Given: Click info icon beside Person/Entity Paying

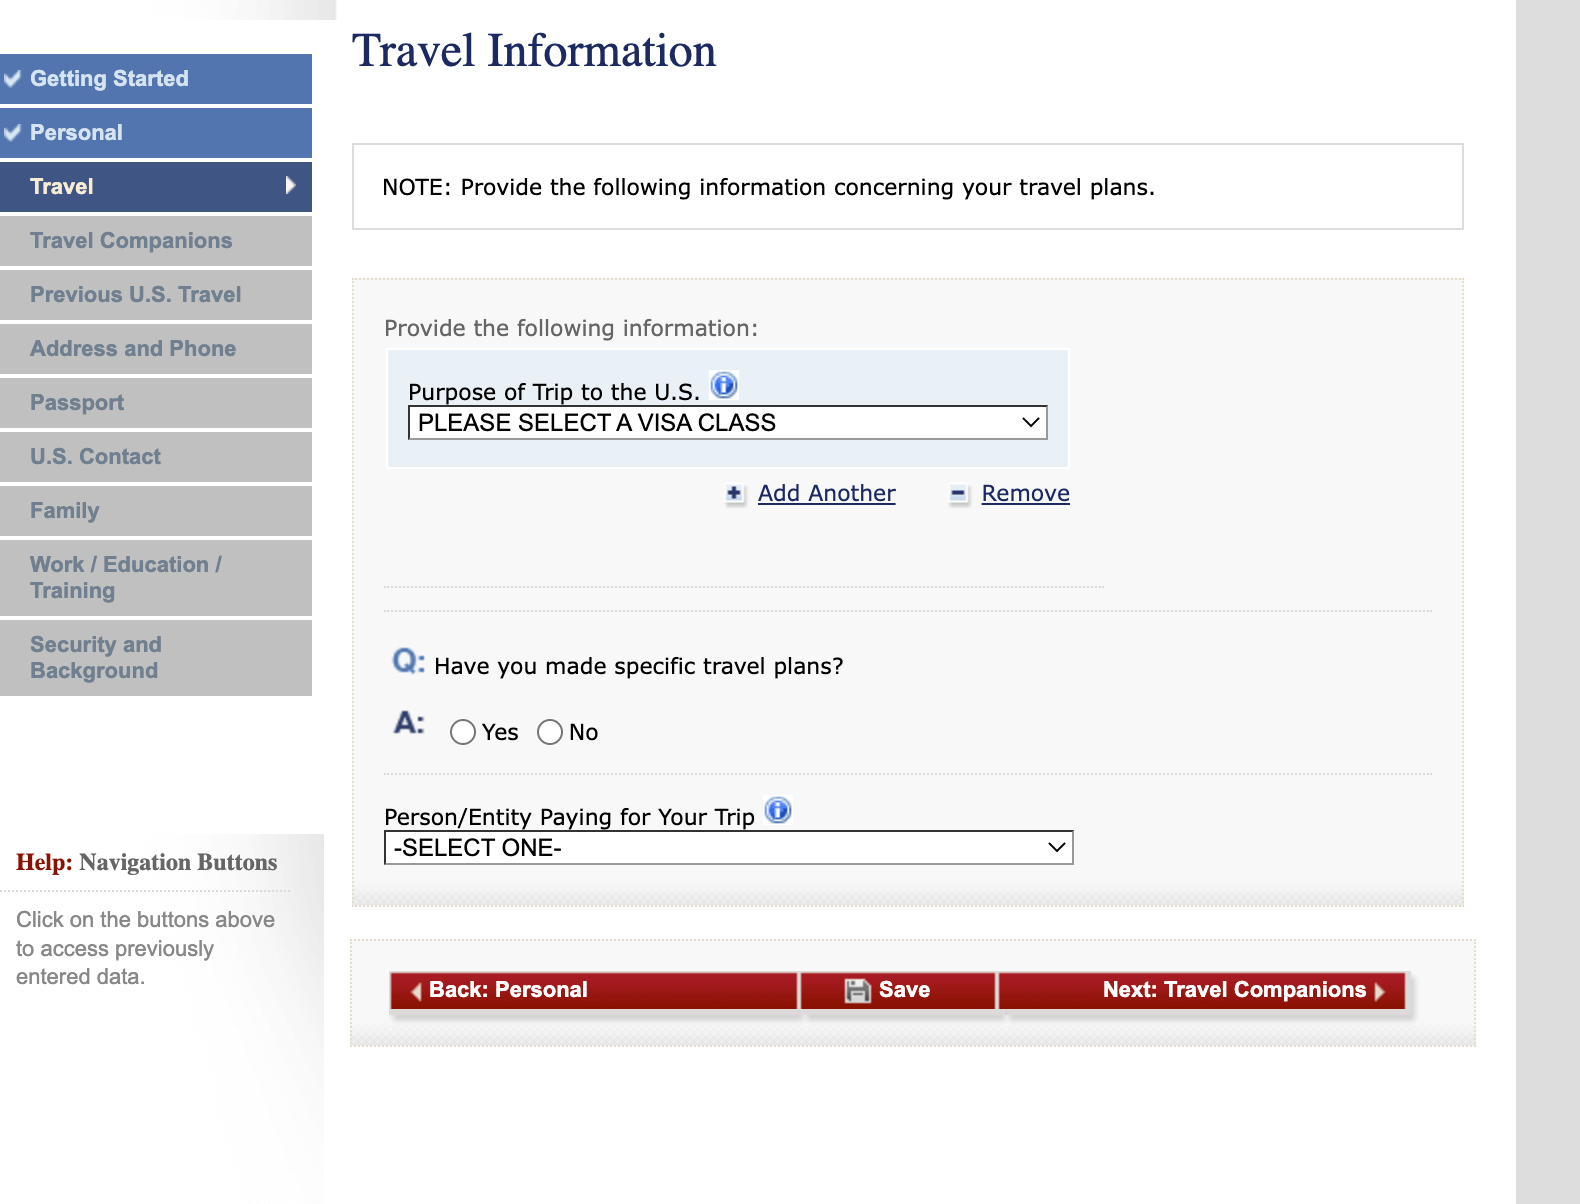Looking at the screenshot, I should 778,810.
